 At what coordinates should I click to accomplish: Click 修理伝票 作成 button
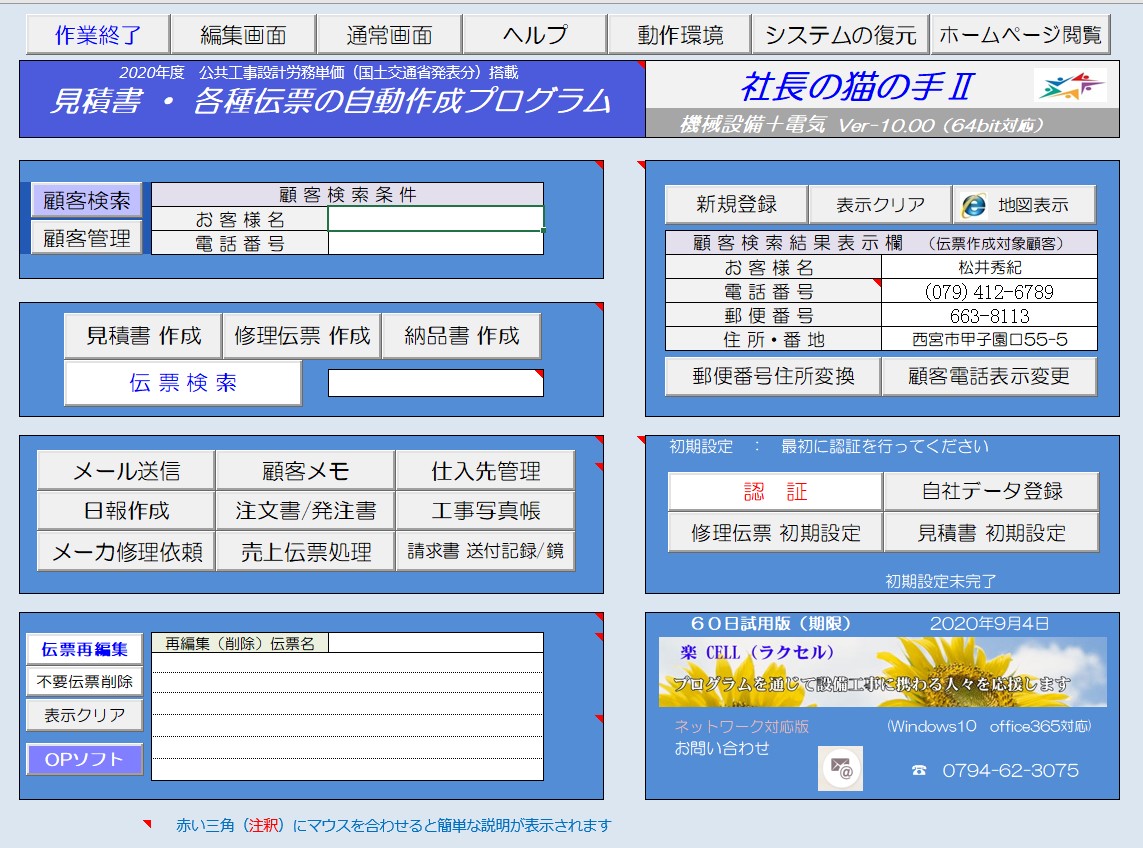coord(302,335)
